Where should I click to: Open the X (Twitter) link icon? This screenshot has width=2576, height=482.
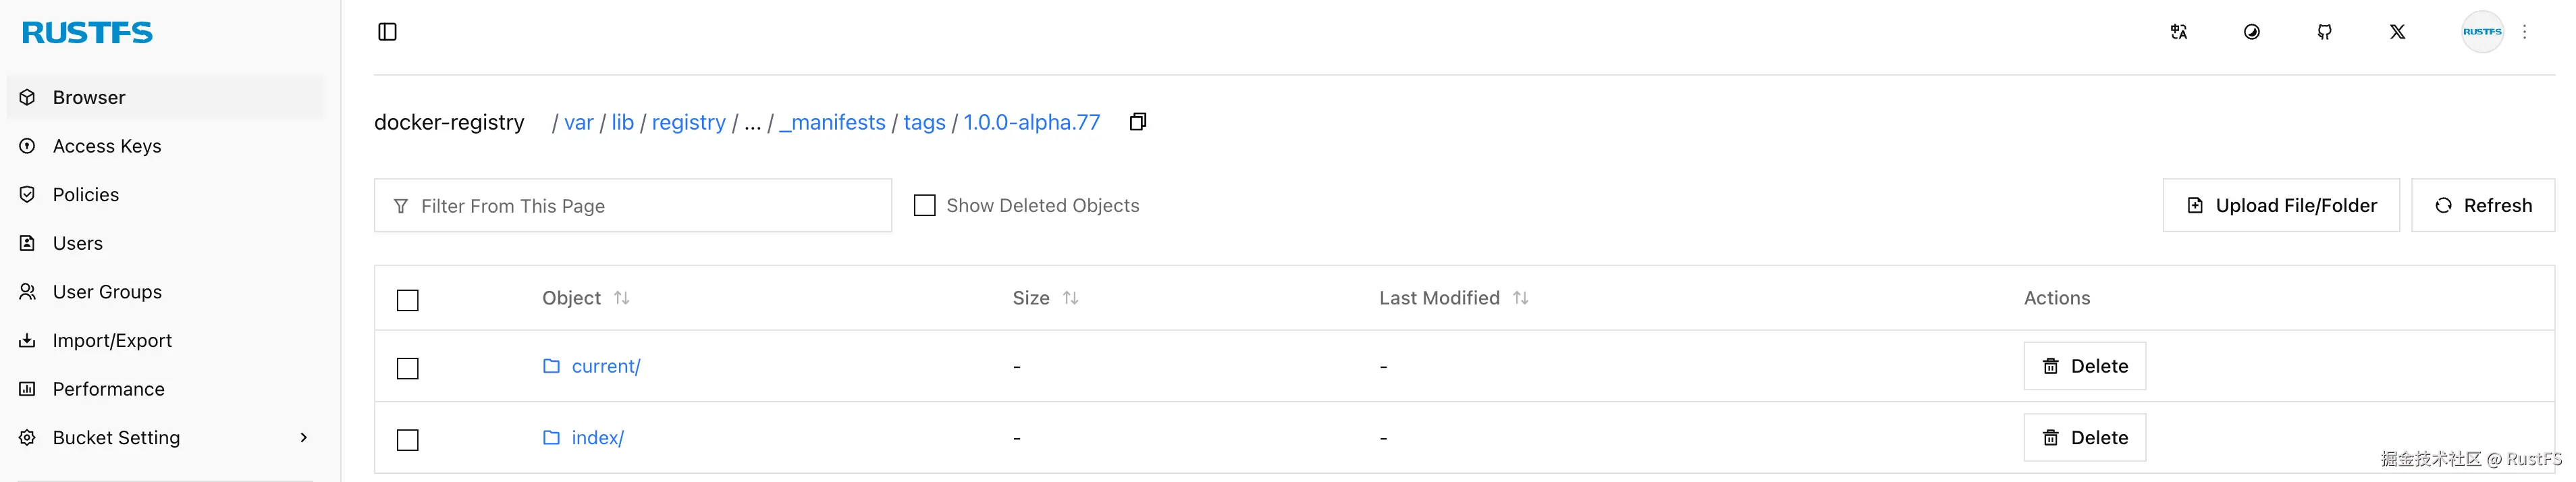tap(2397, 32)
